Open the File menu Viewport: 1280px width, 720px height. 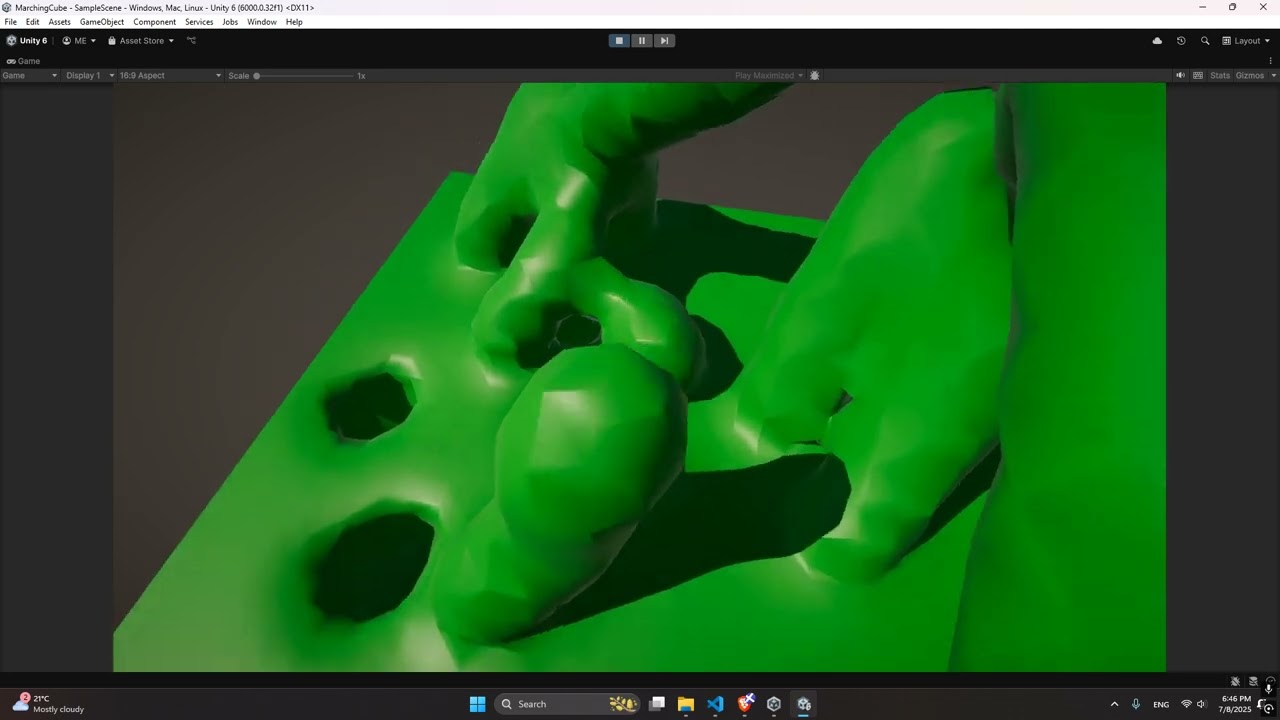[10, 22]
